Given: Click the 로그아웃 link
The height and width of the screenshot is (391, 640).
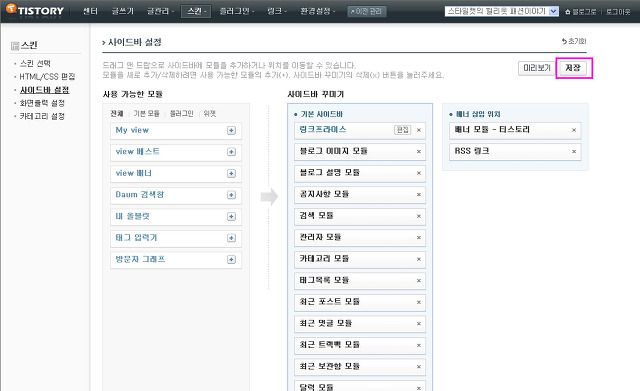Looking at the screenshot, I should point(618,12).
